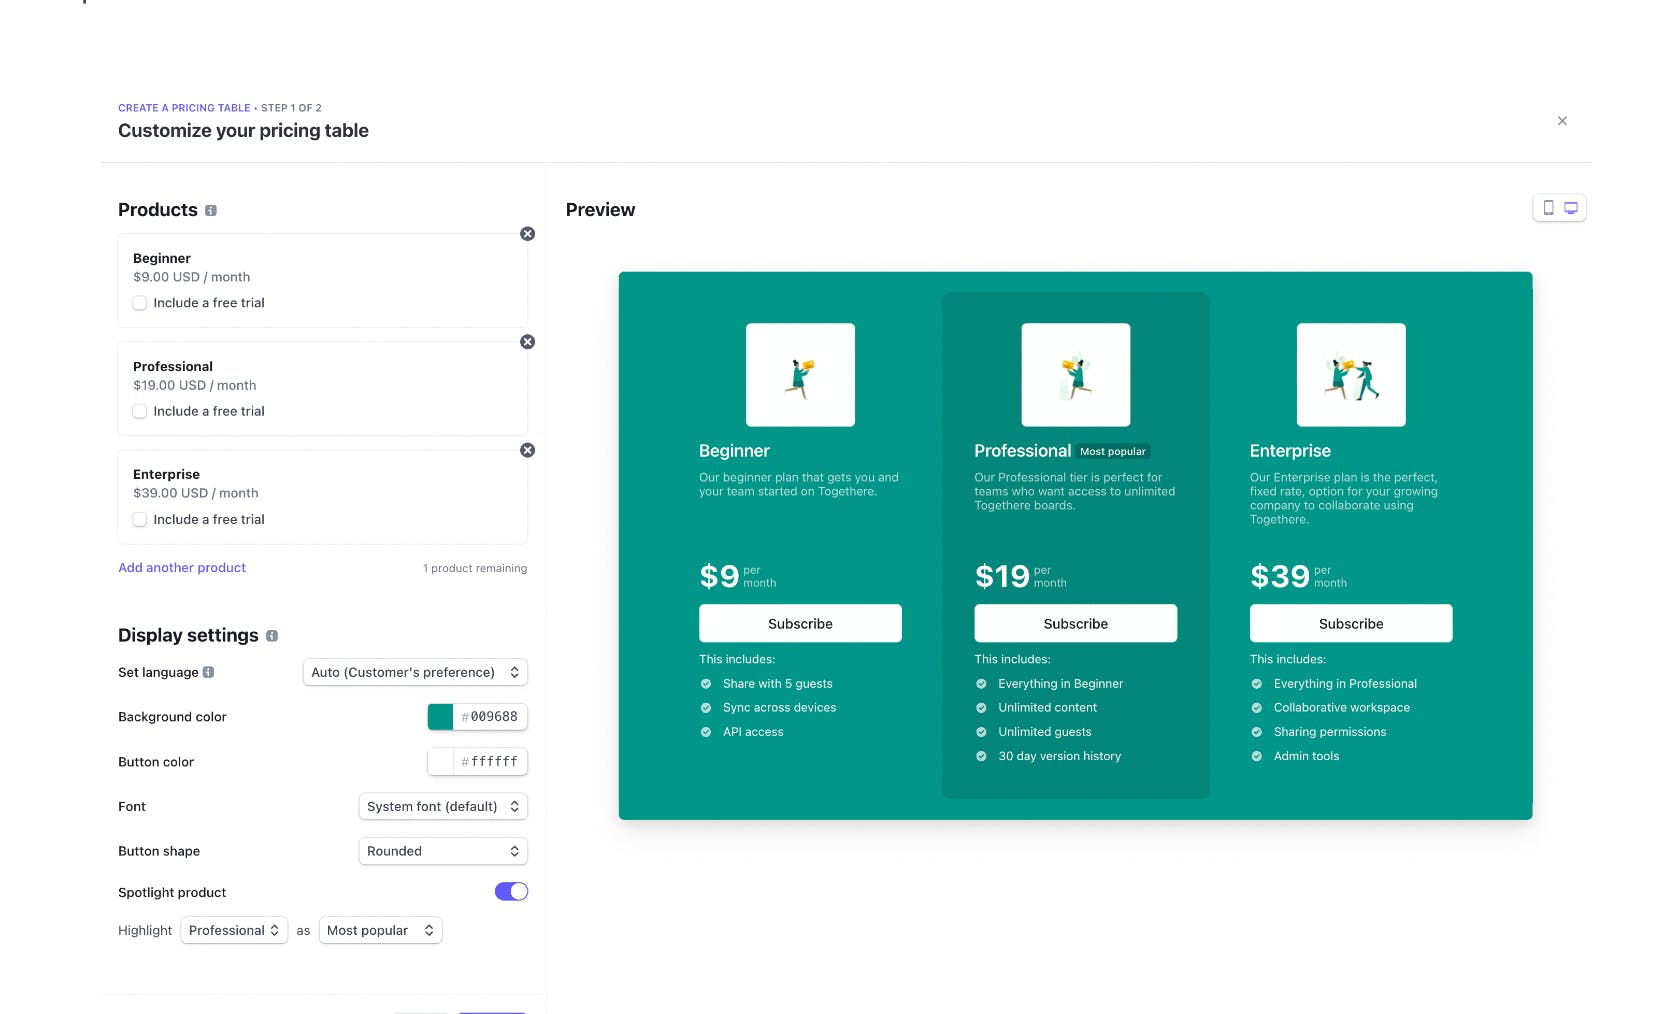The height and width of the screenshot is (1014, 1658).
Task: Select the $9 price in preview
Action: [x=719, y=576]
